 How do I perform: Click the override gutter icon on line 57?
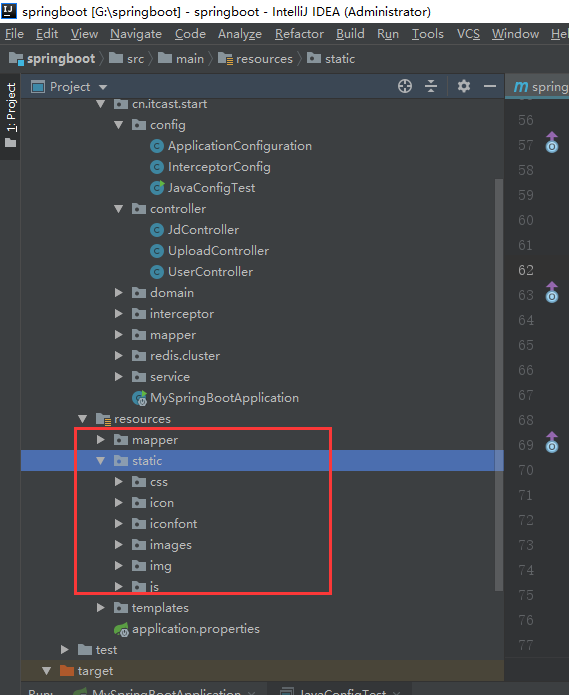[x=552, y=142]
